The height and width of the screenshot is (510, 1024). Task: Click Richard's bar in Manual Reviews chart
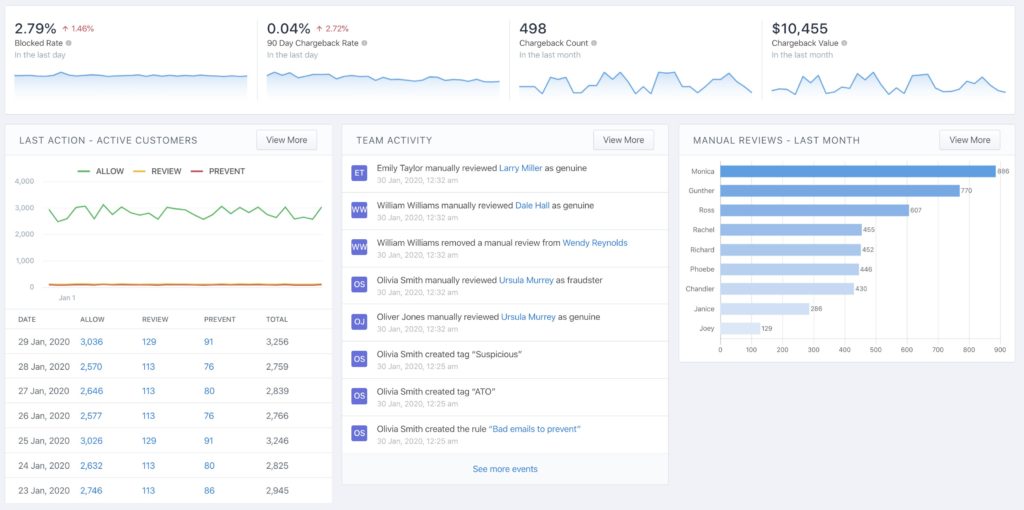tap(790, 249)
